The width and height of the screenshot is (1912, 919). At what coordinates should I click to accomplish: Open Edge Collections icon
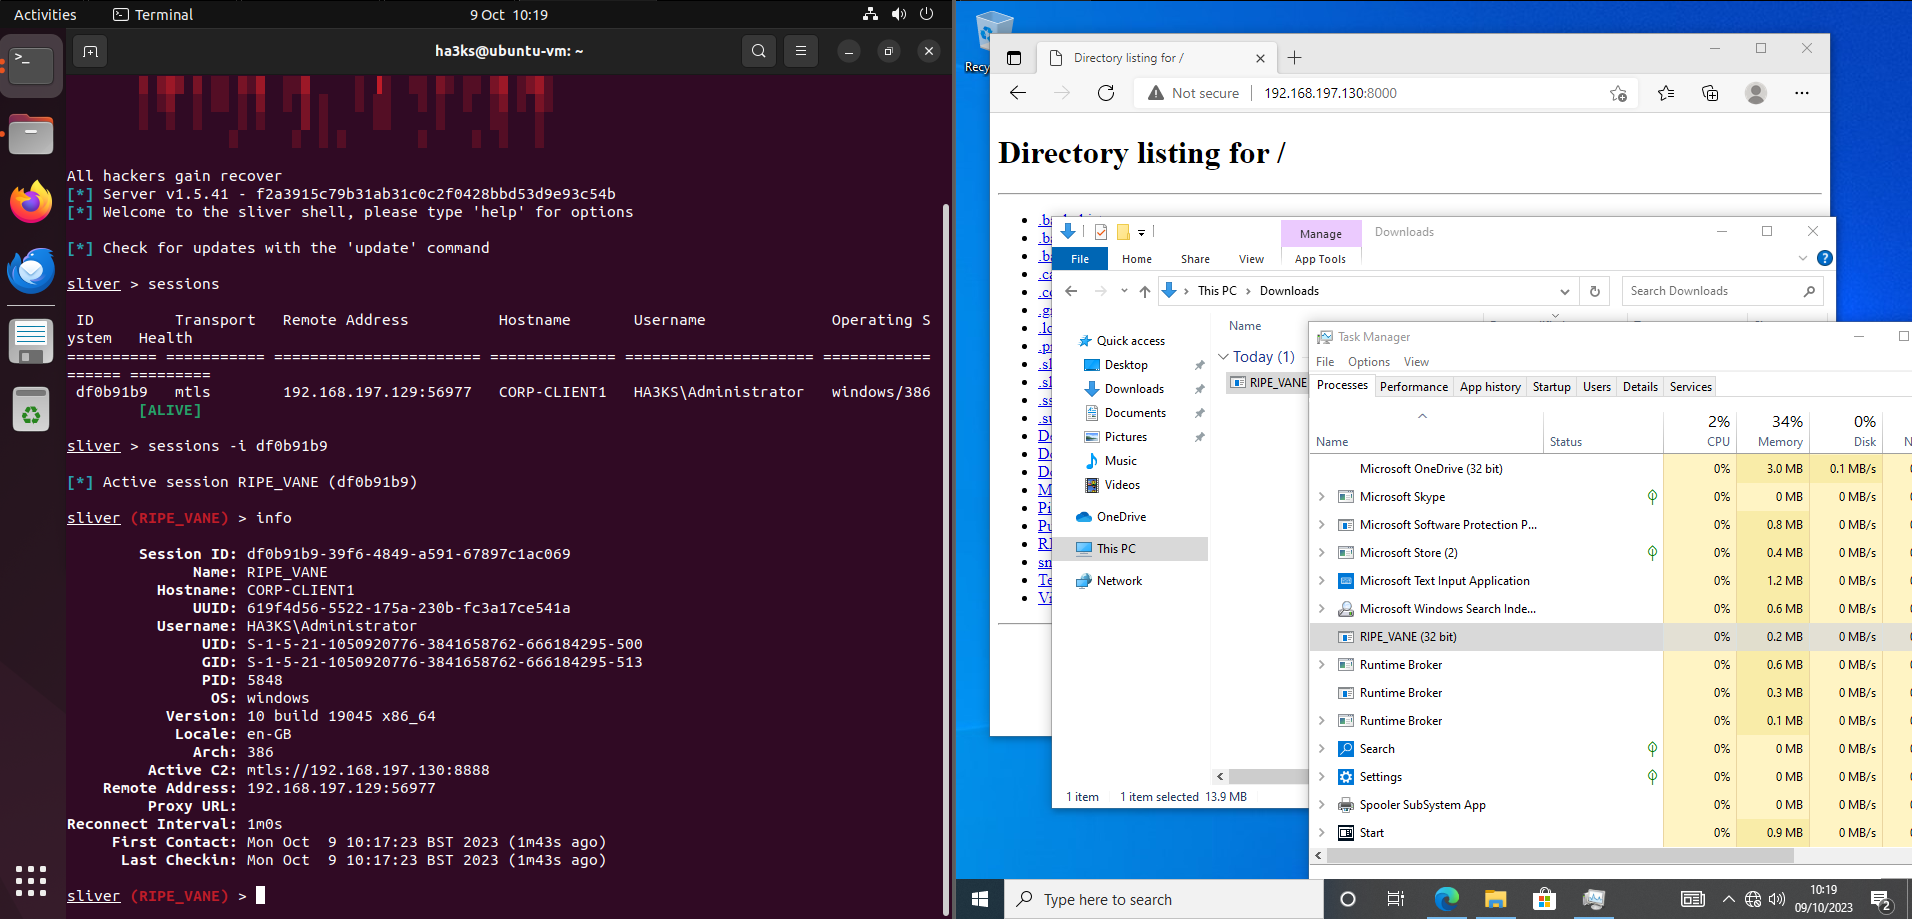click(1710, 93)
